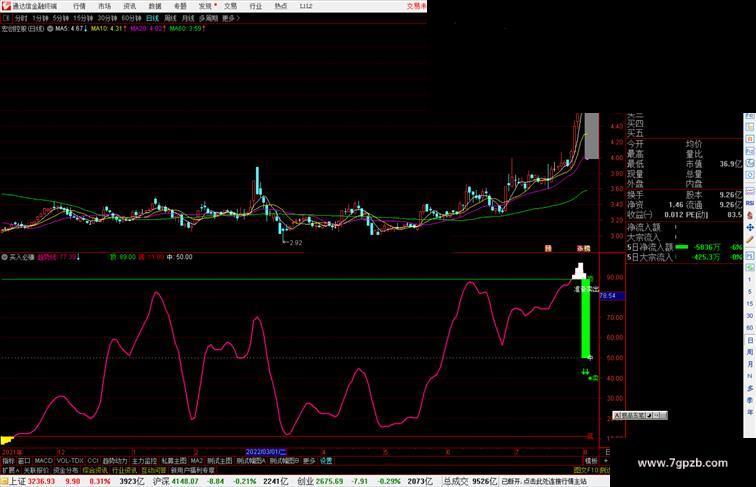Click the round settings icon before MA5

point(50,29)
